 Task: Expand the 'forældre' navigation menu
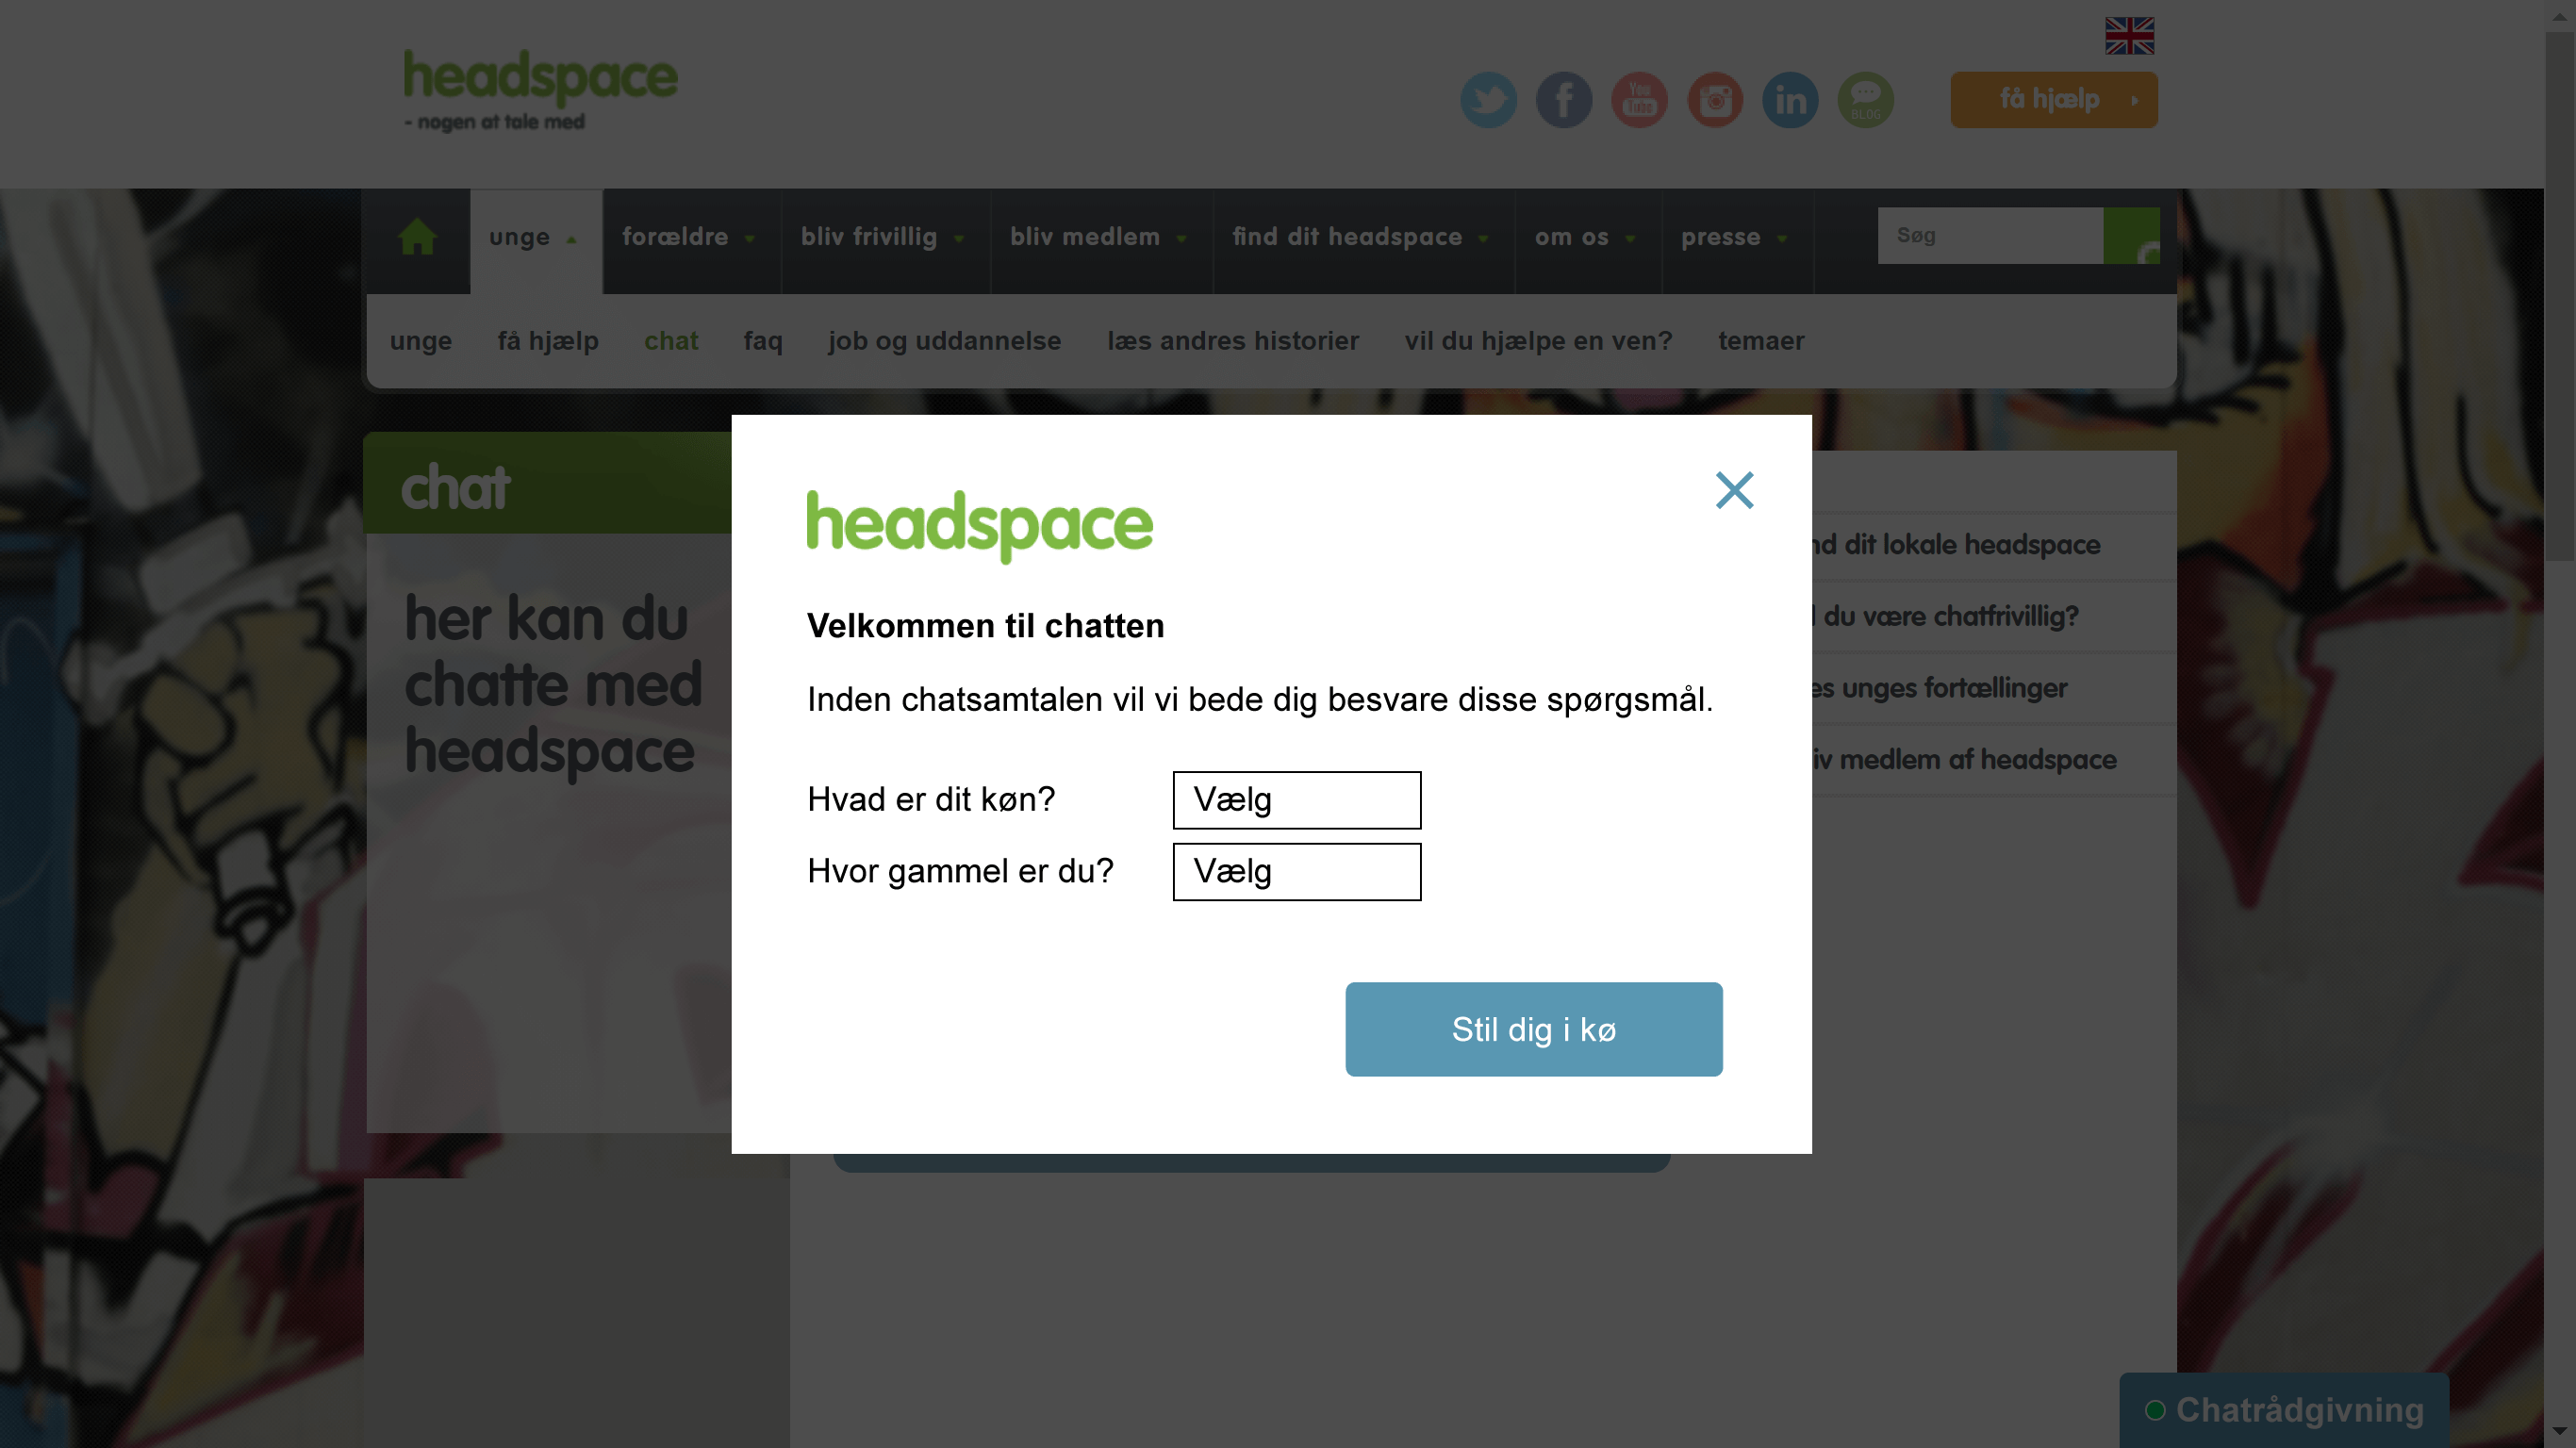[x=689, y=237]
